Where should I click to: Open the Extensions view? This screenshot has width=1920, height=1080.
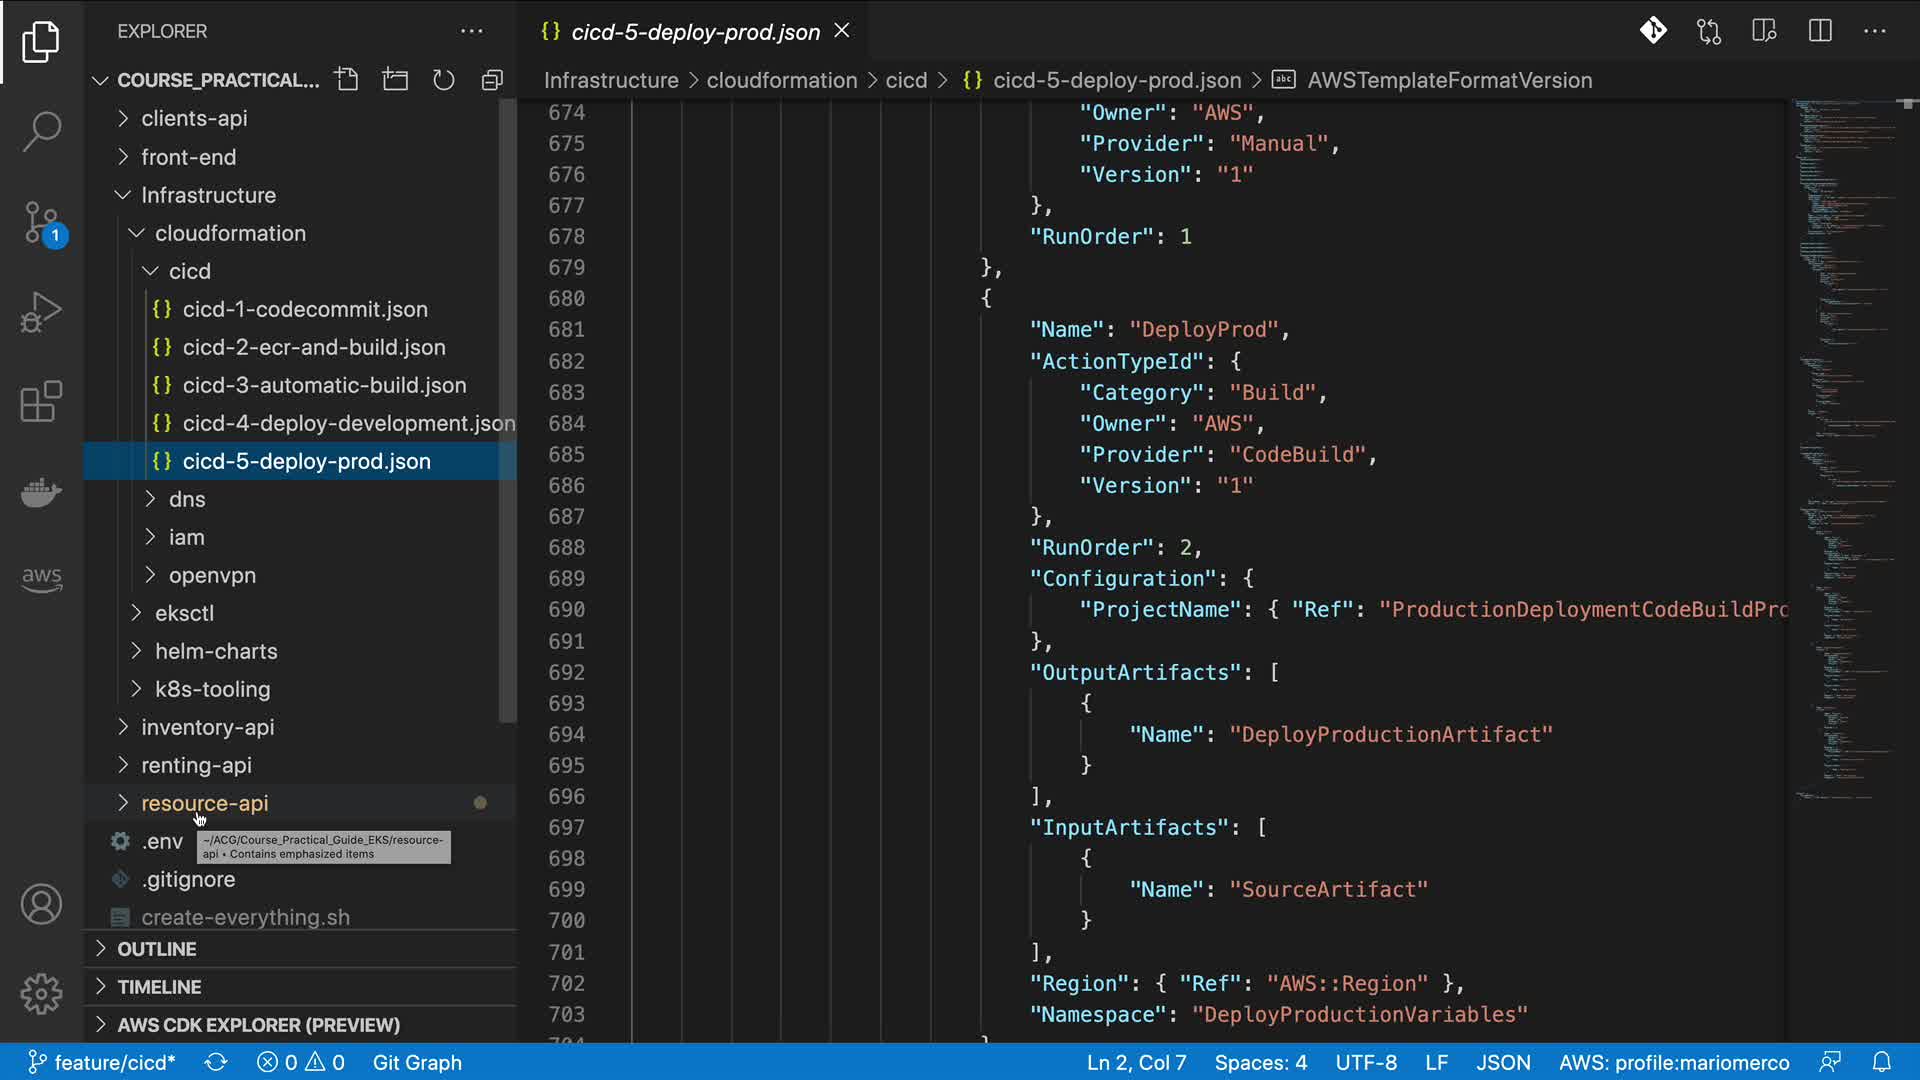41,402
